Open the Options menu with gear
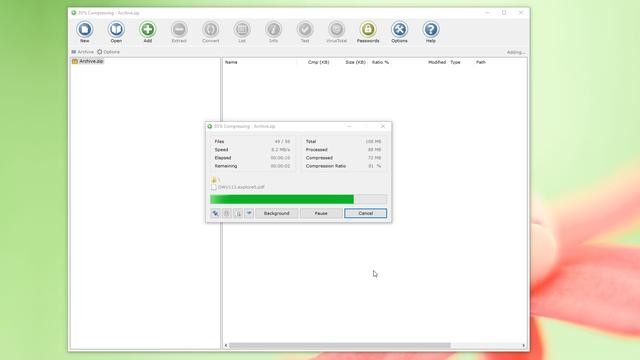This screenshot has height=360, width=640. tap(109, 52)
